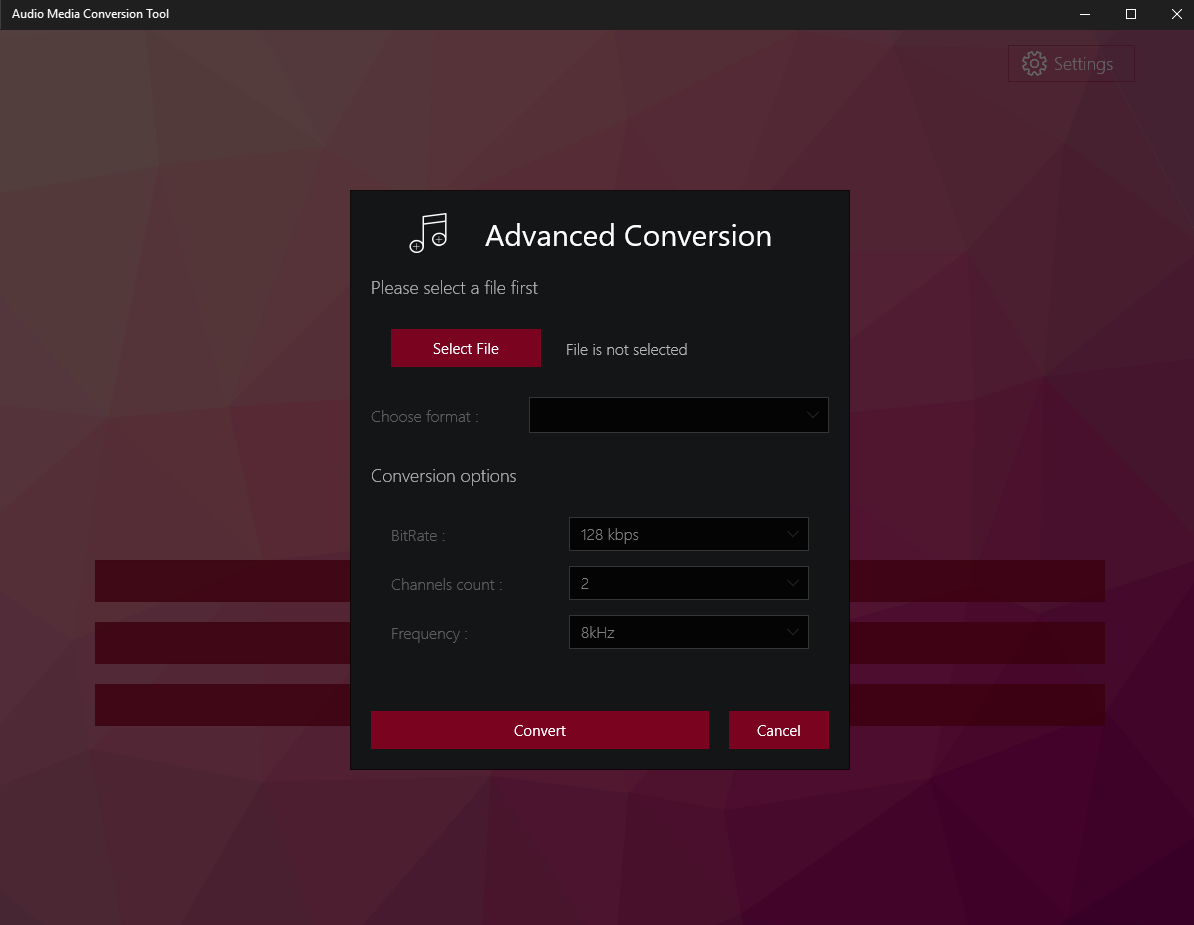
Task: Expand the Choose format dropdown
Action: click(x=678, y=415)
